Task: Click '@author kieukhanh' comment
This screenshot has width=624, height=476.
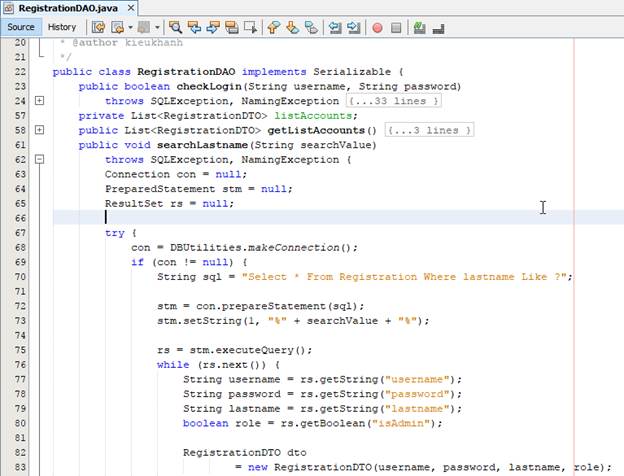Action: (x=127, y=43)
